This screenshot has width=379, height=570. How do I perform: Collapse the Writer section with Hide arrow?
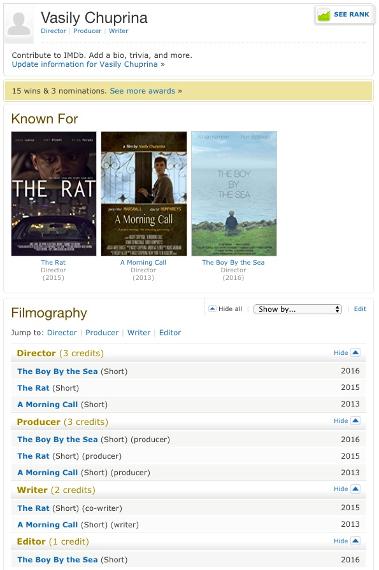coord(355,489)
